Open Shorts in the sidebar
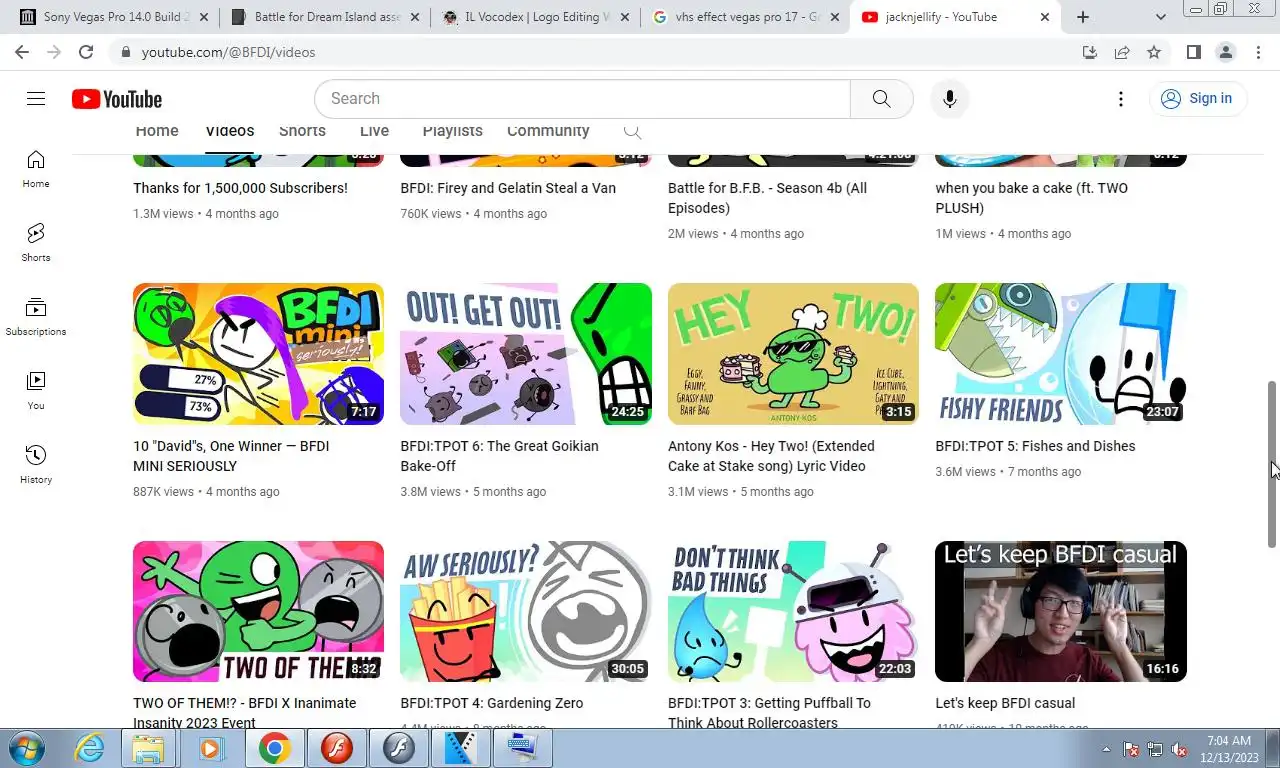Screen dimensions: 1280x768 tap(36, 243)
